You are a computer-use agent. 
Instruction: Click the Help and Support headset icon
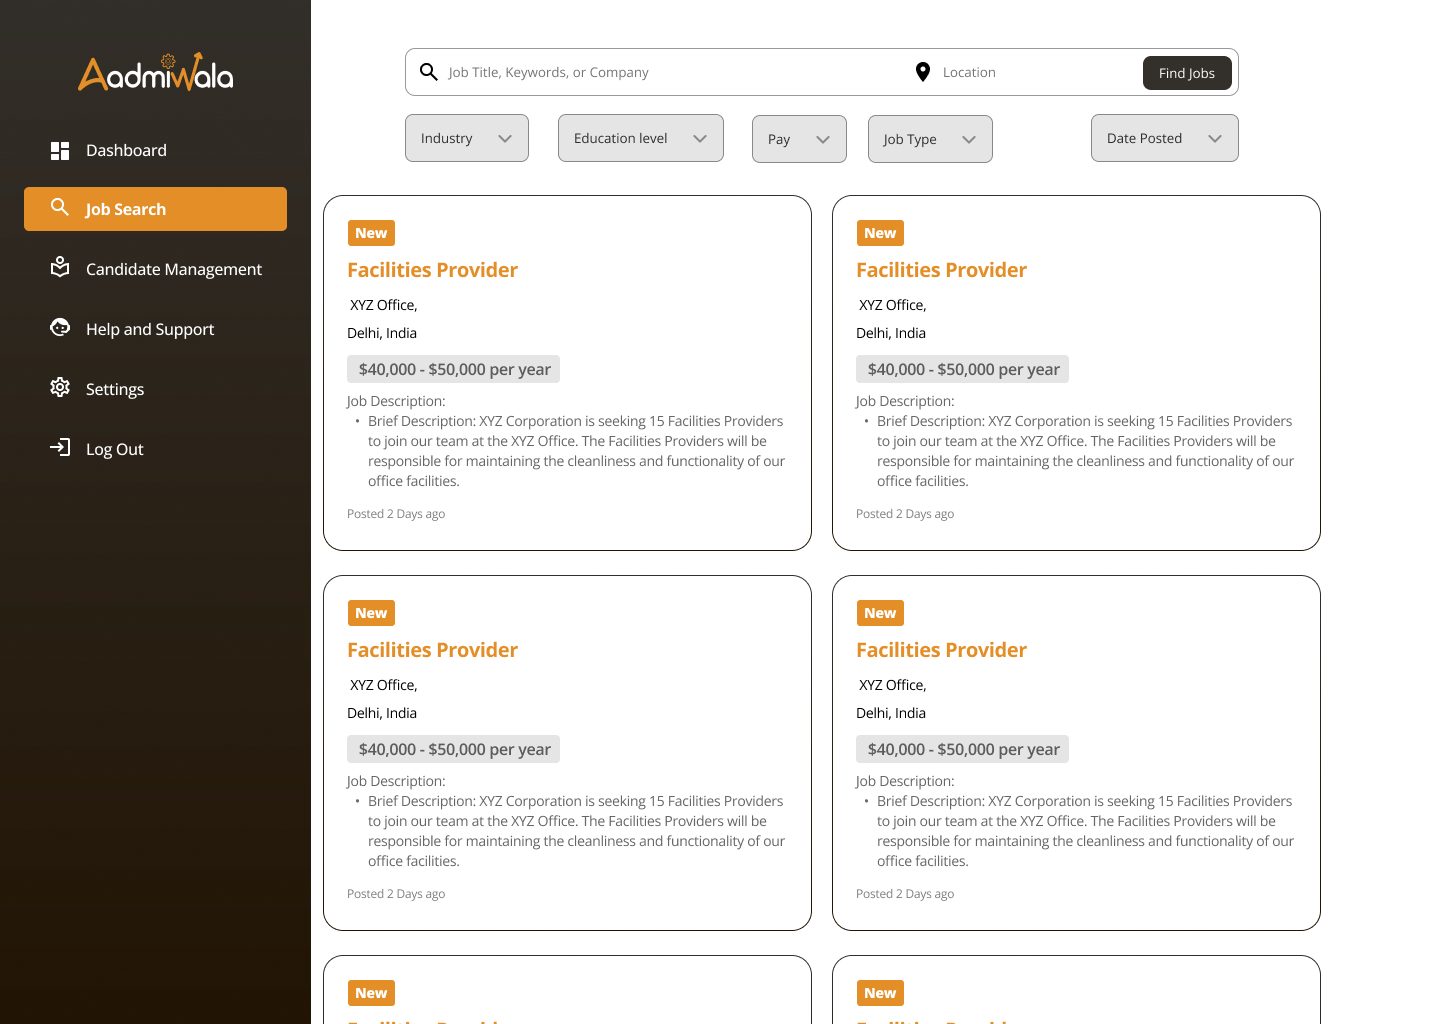pos(60,327)
